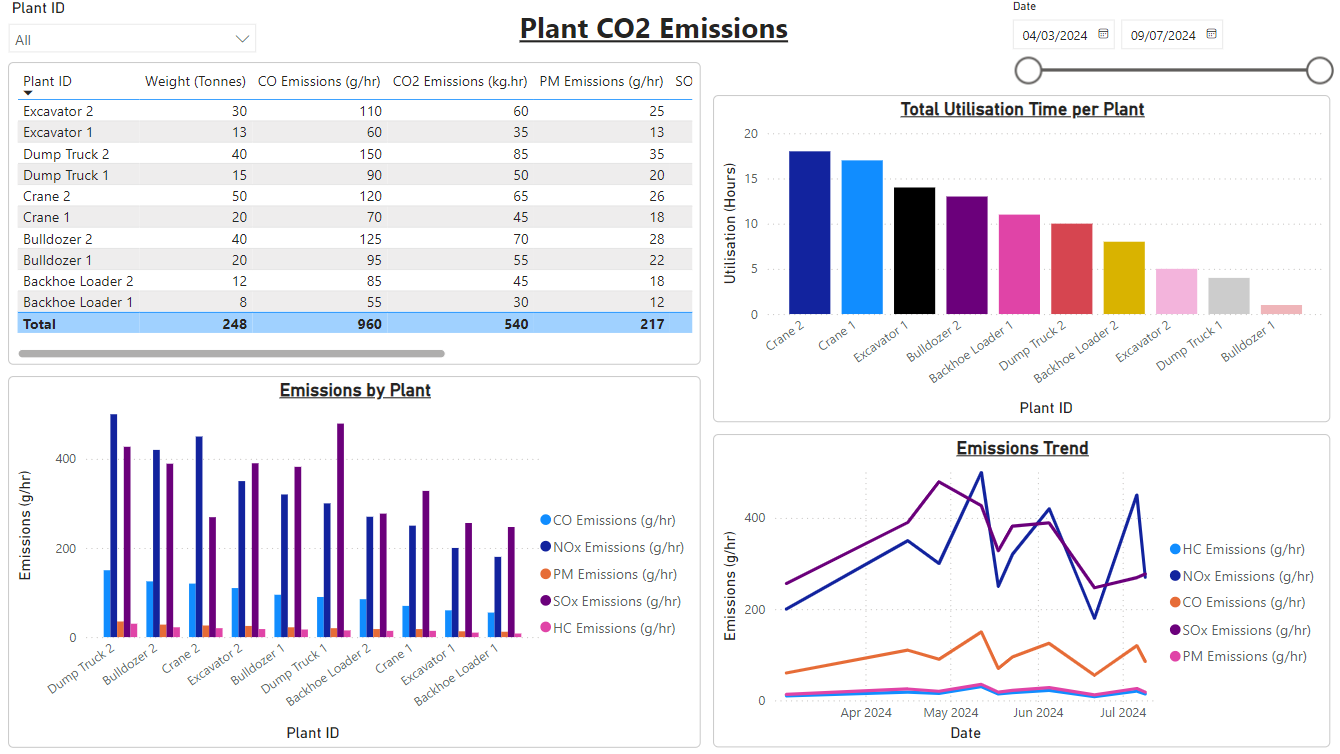Sort table by CO2 Emissions (kg.hr) header
The width and height of the screenshot is (1340, 754).
460,81
